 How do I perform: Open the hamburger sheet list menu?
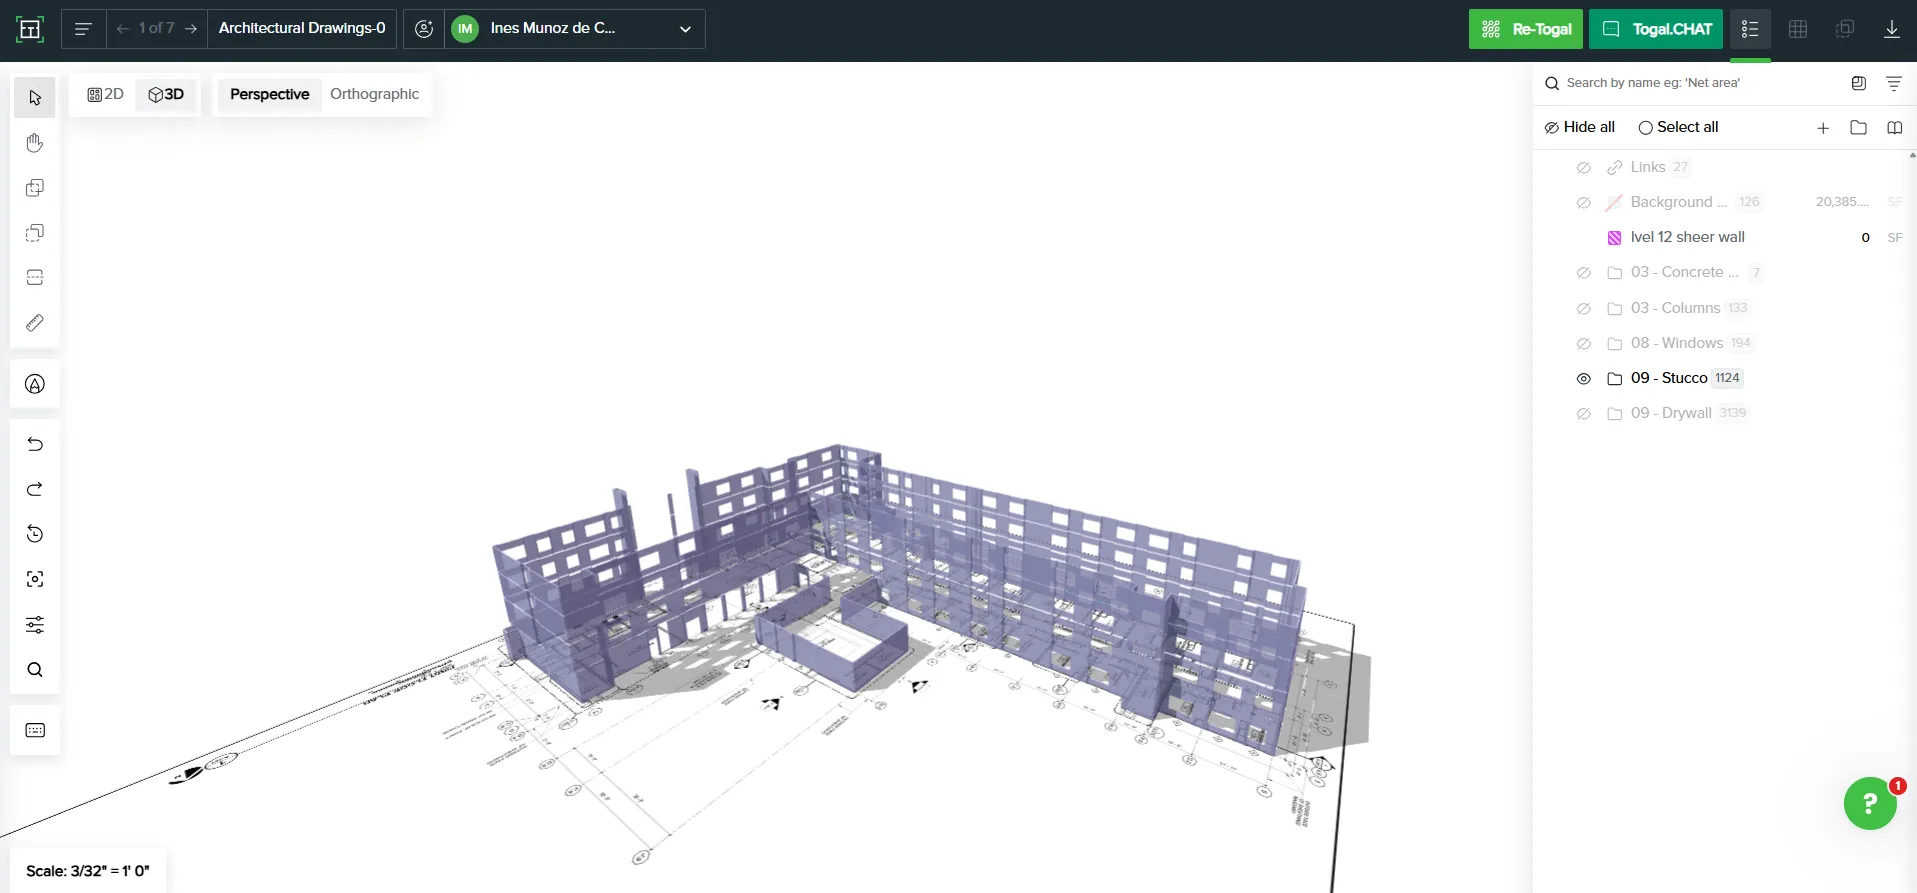click(x=83, y=29)
